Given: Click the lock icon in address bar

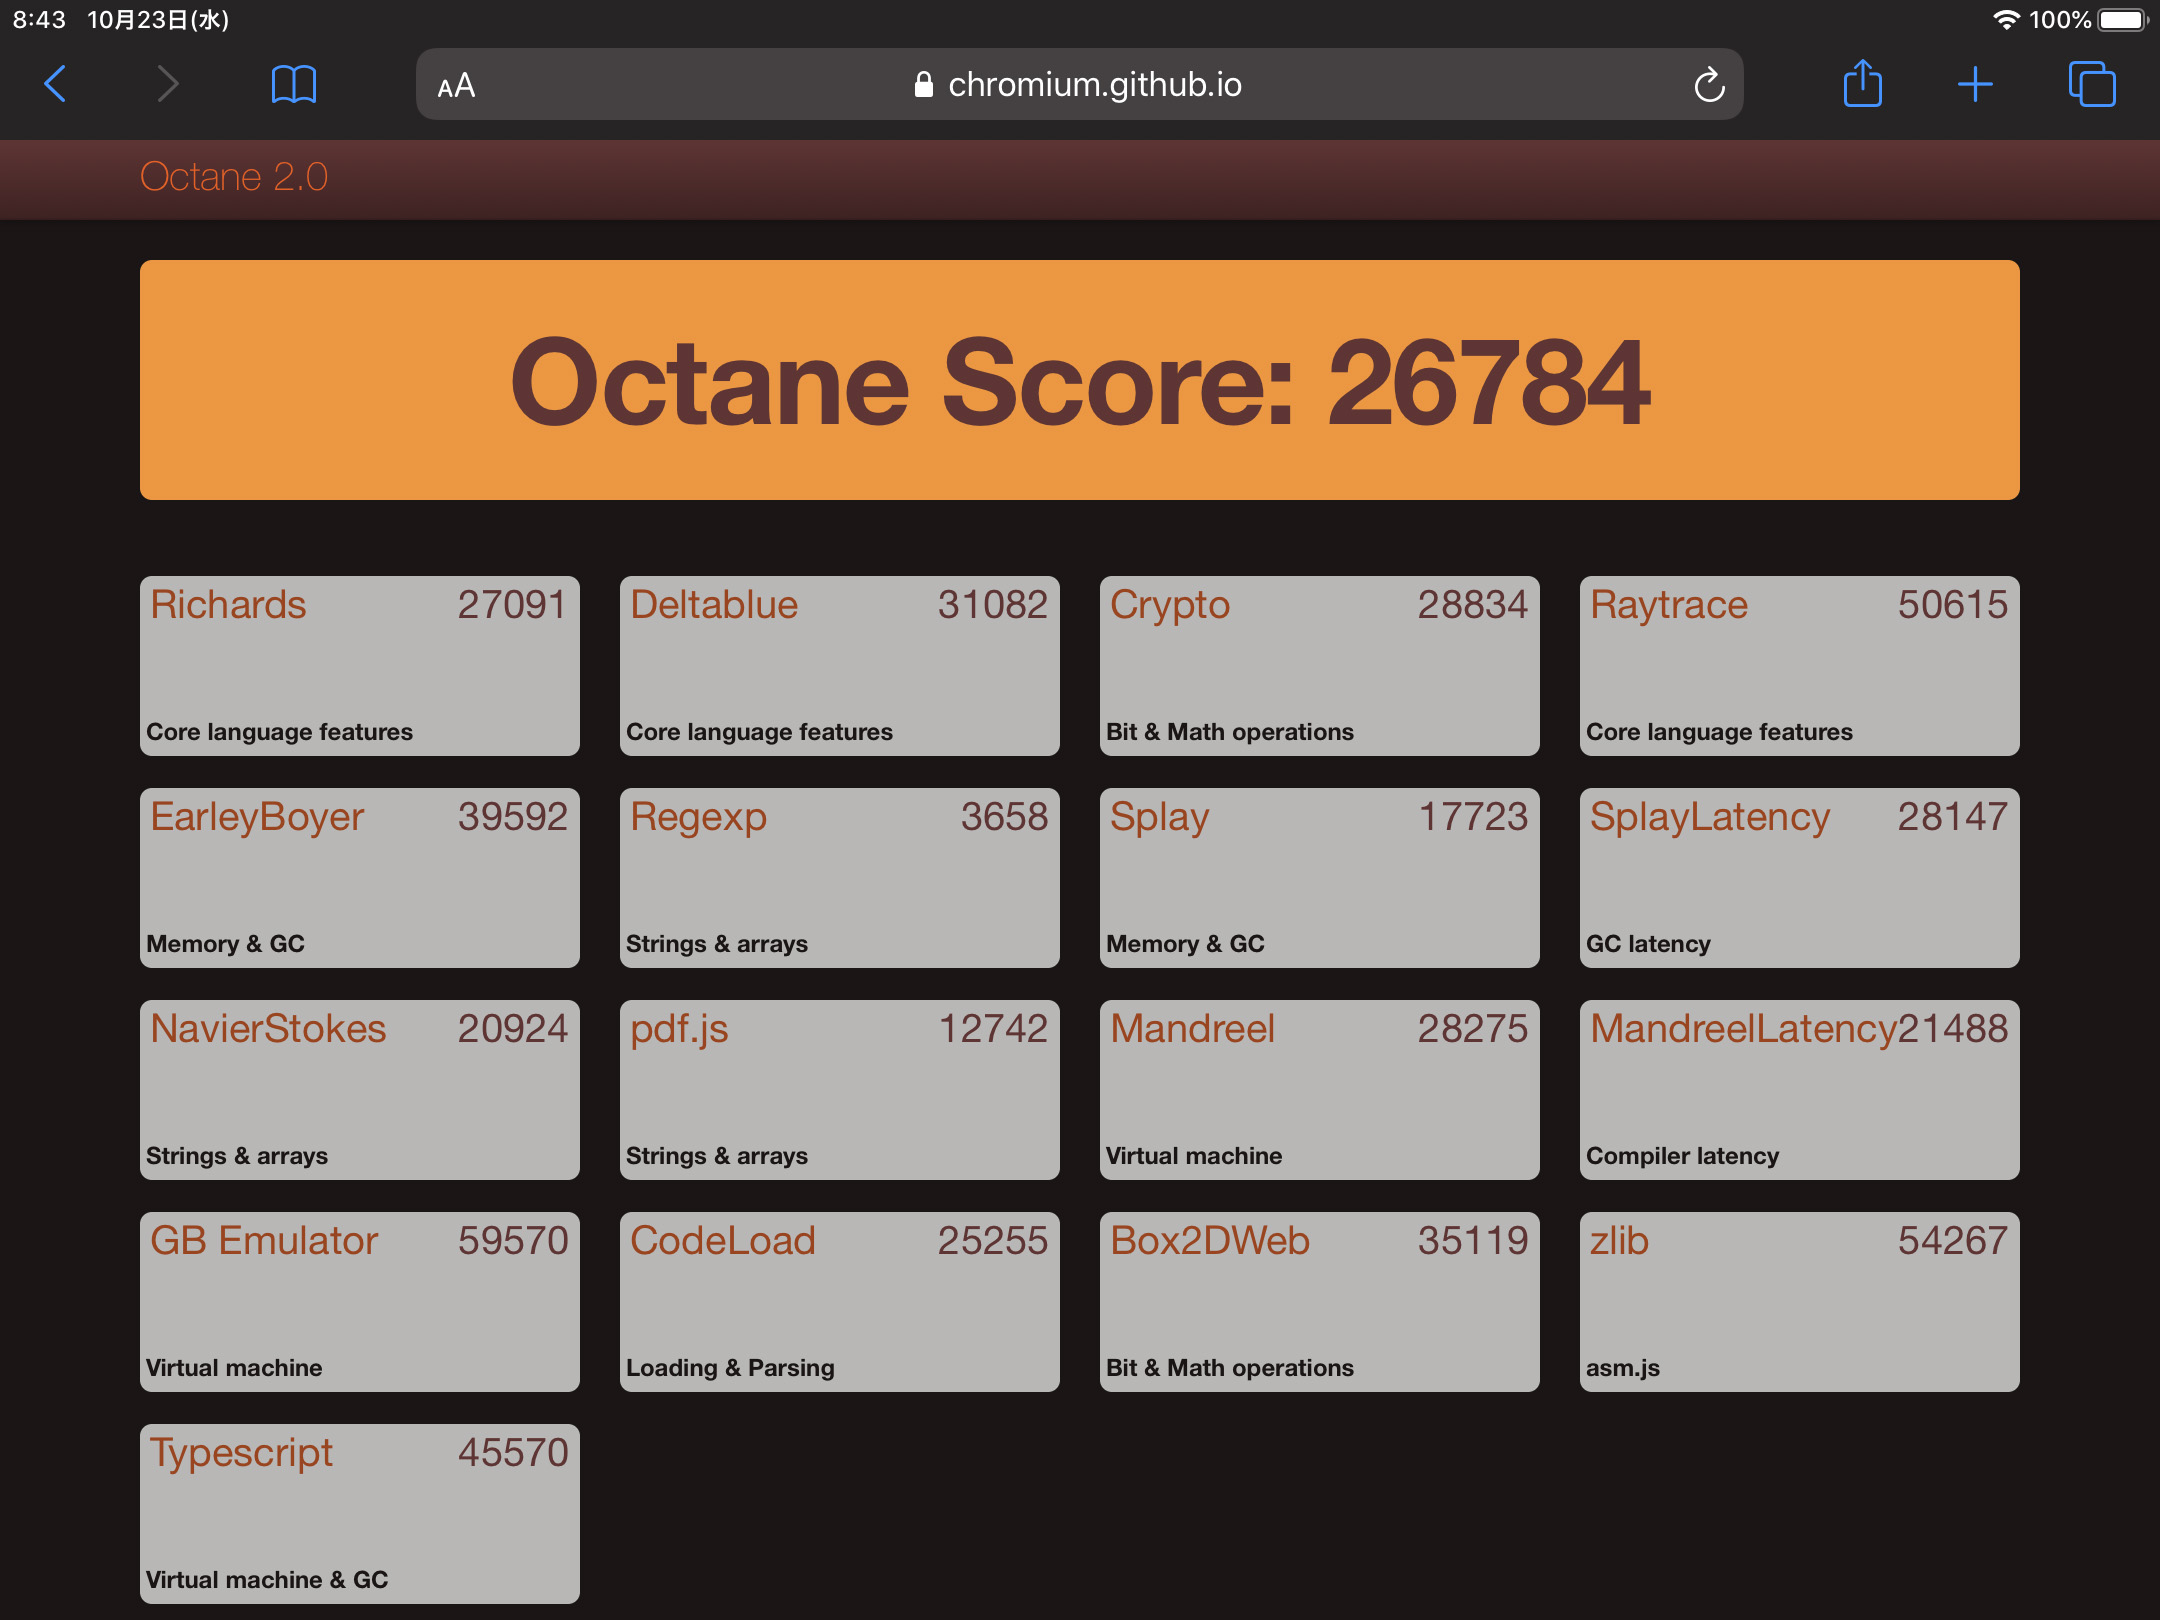Looking at the screenshot, I should tap(922, 84).
